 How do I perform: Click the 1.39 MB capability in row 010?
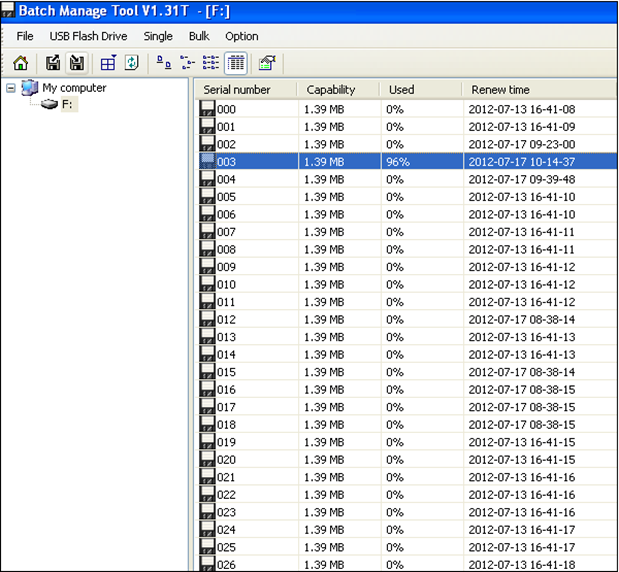[x=324, y=284]
